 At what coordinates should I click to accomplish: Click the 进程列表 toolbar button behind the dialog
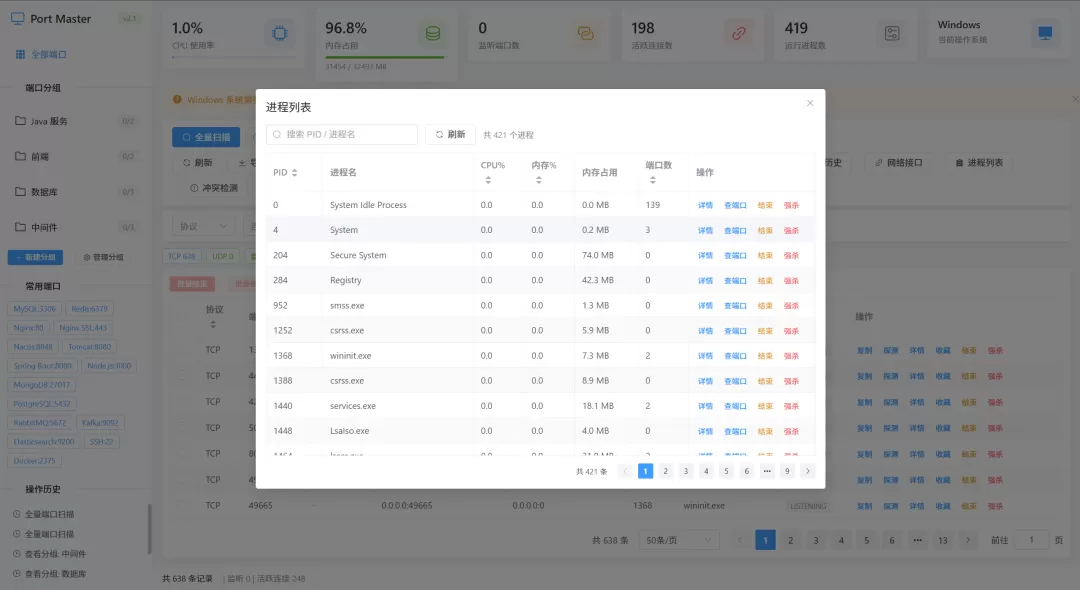[979, 163]
